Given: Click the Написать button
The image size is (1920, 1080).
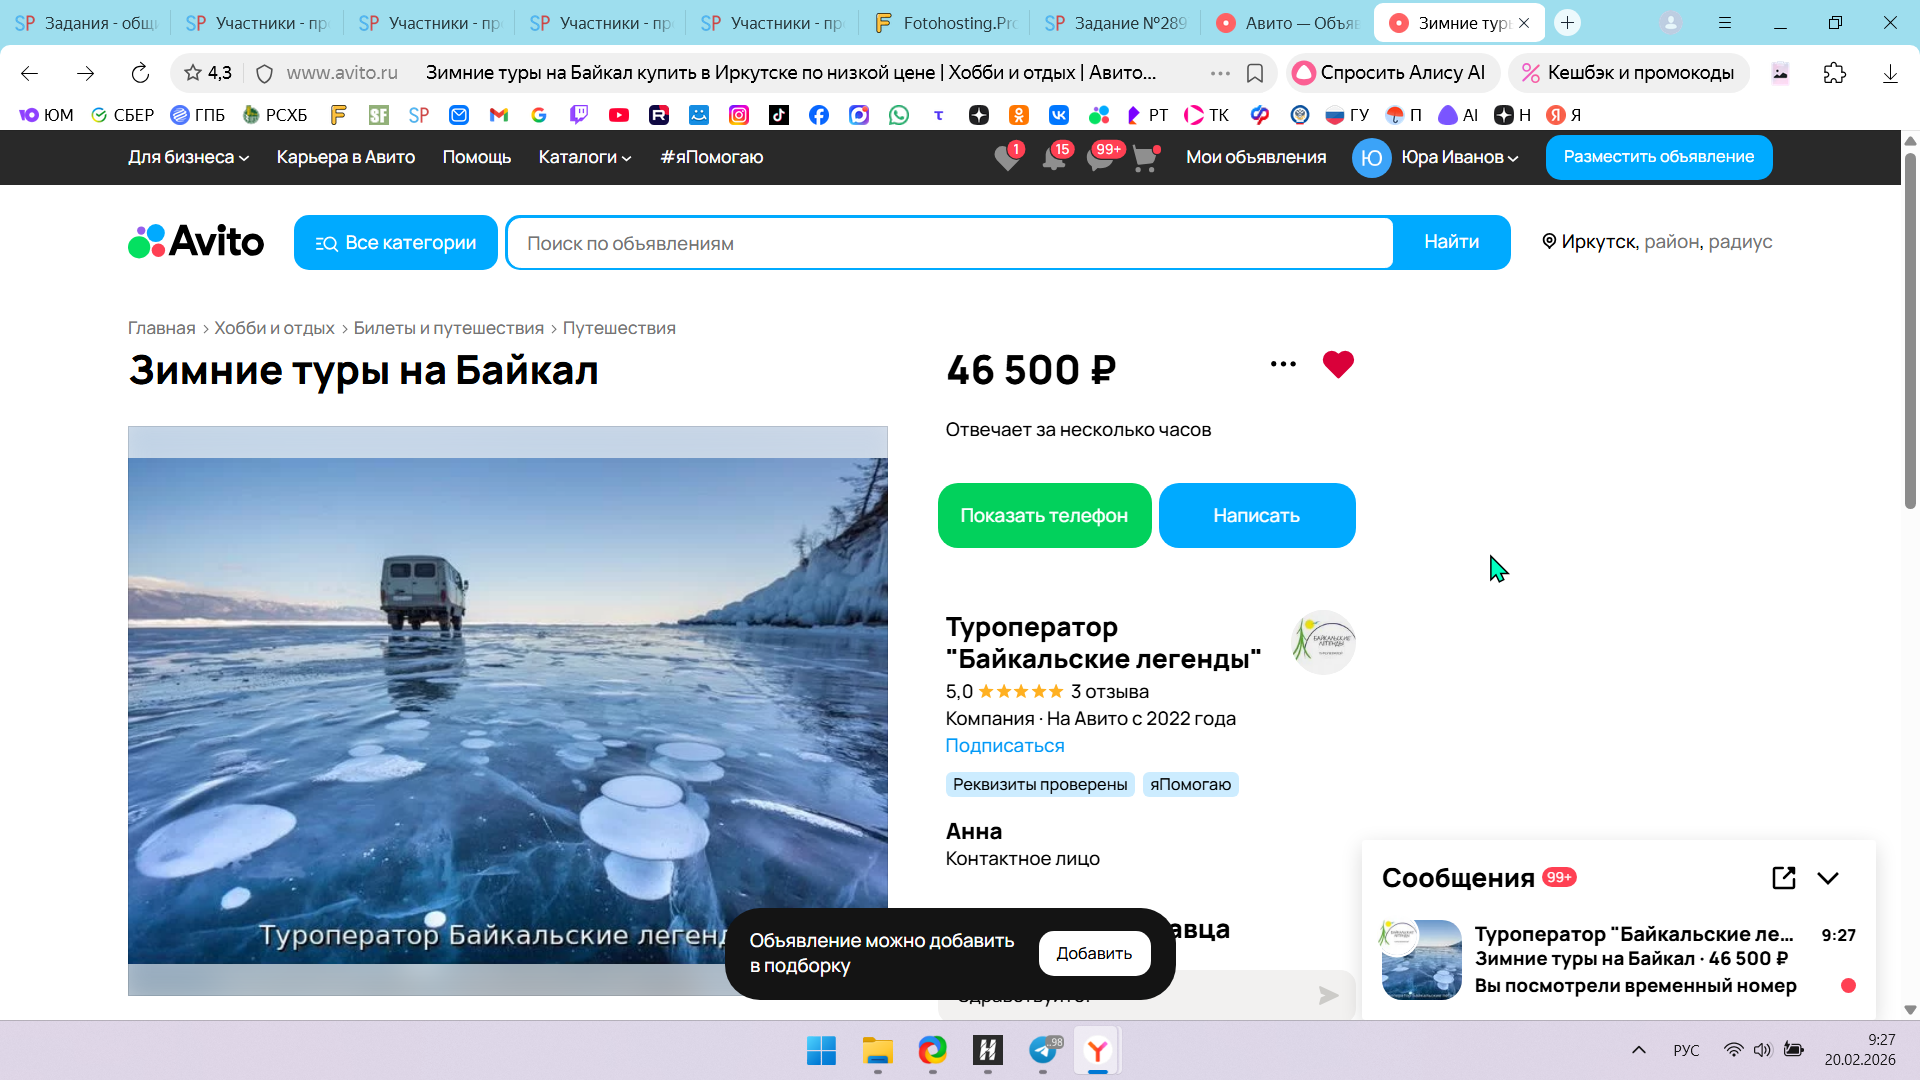Looking at the screenshot, I should click(x=1256, y=516).
